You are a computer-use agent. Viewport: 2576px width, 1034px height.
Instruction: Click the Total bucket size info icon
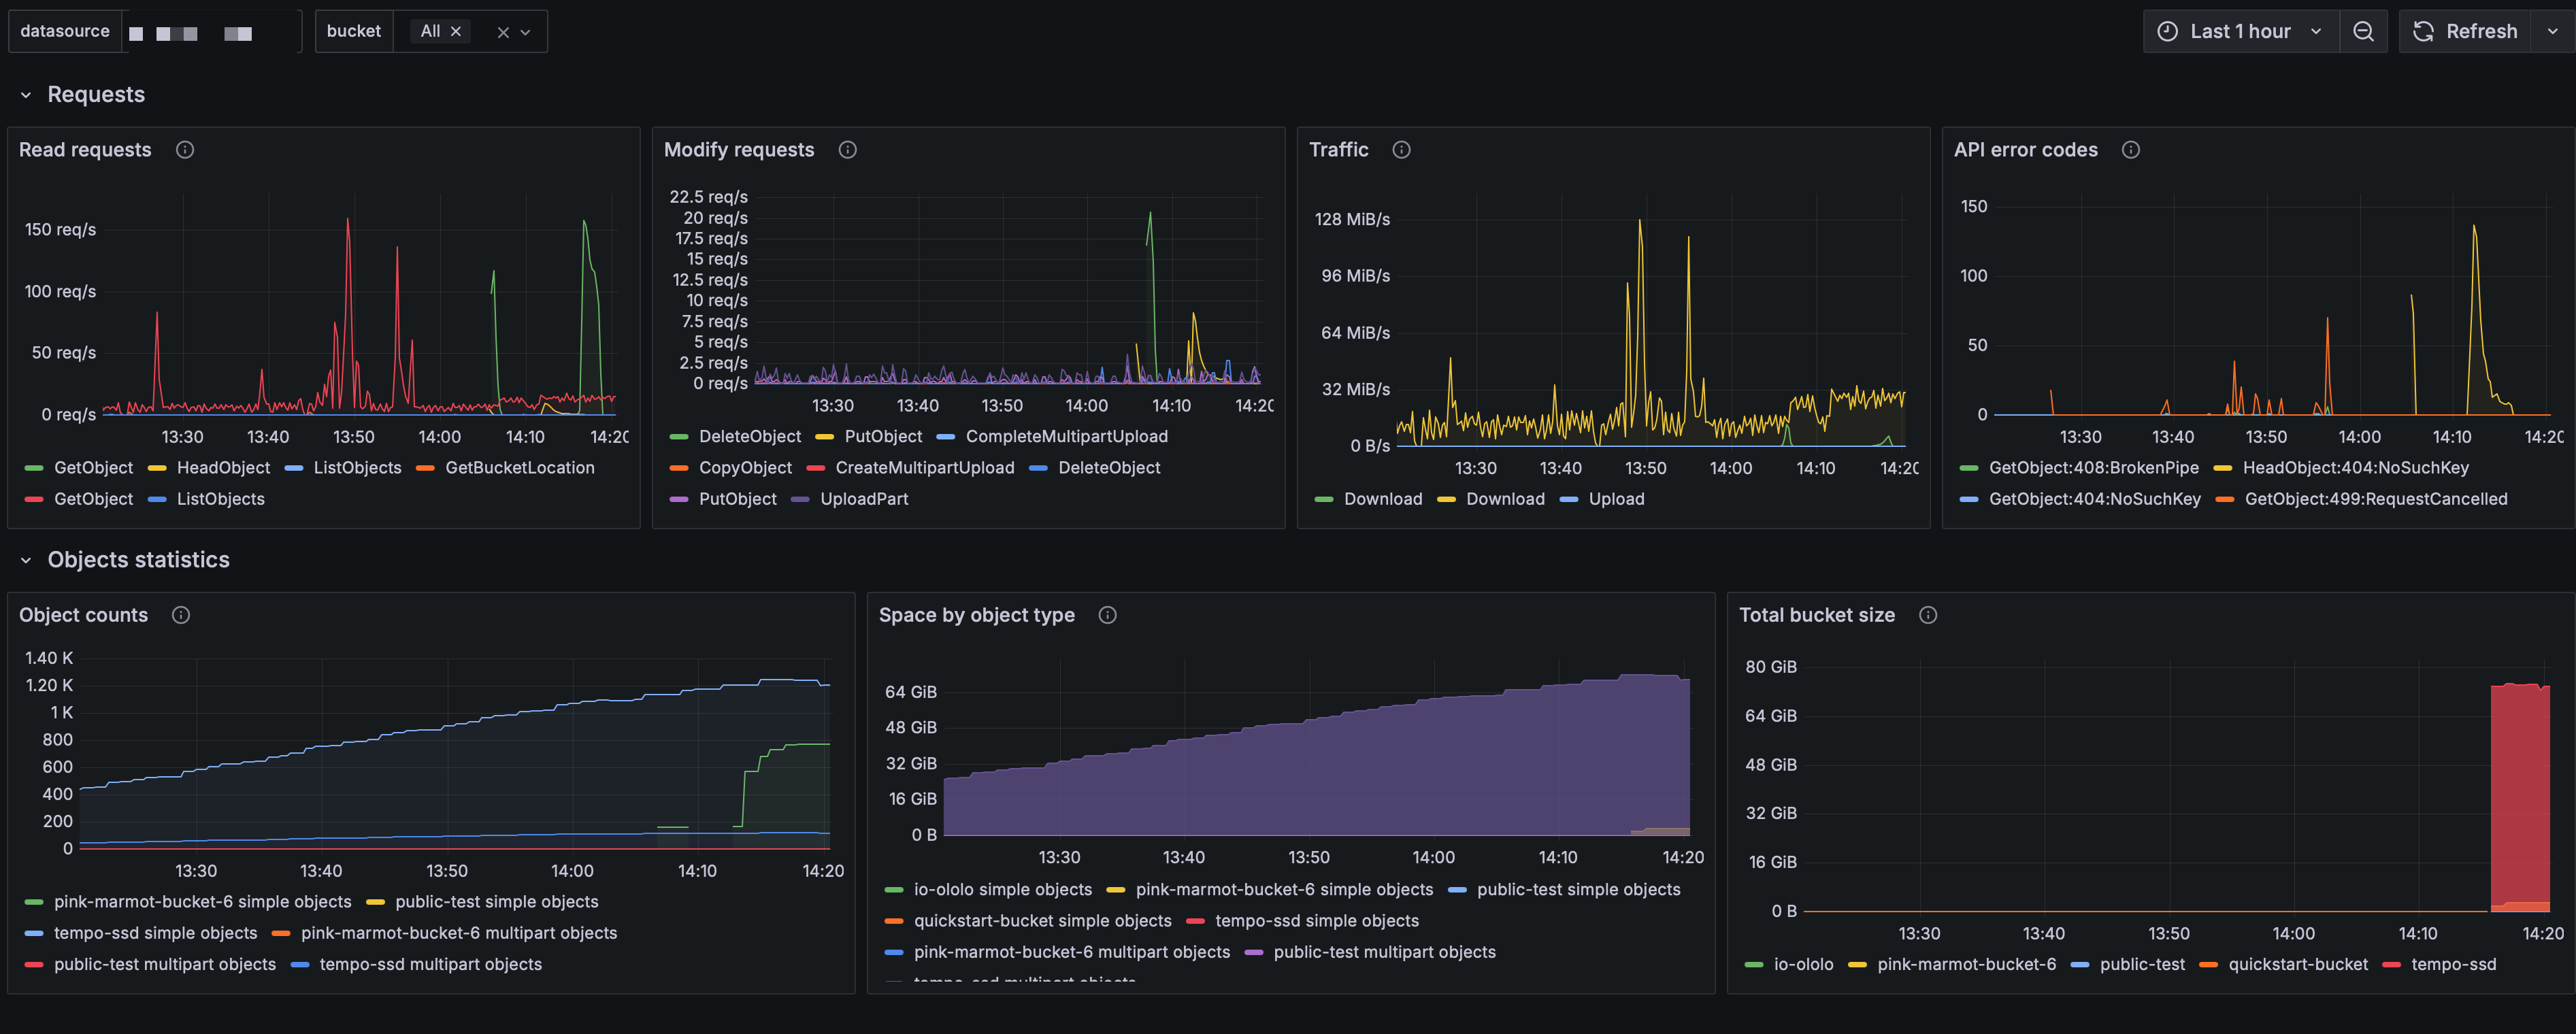(x=1927, y=615)
